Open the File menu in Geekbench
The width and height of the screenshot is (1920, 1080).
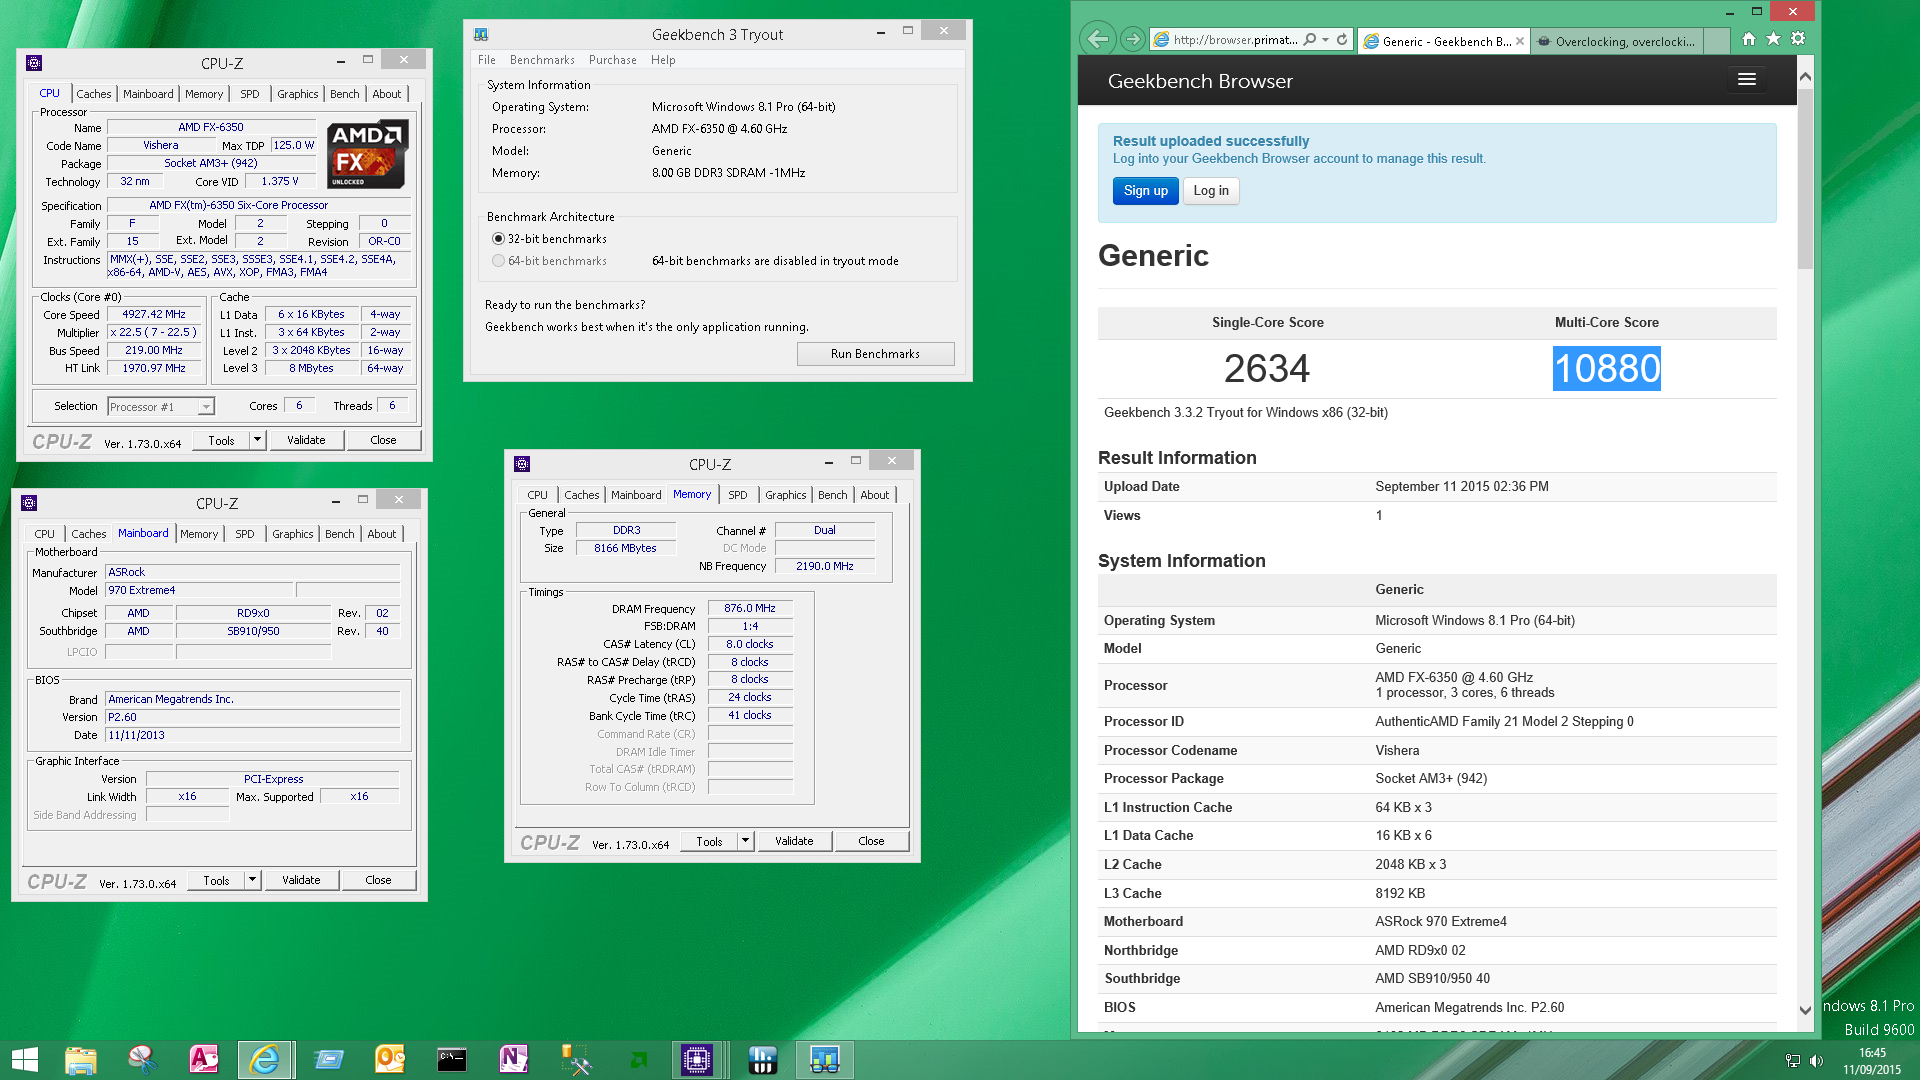[x=486, y=60]
